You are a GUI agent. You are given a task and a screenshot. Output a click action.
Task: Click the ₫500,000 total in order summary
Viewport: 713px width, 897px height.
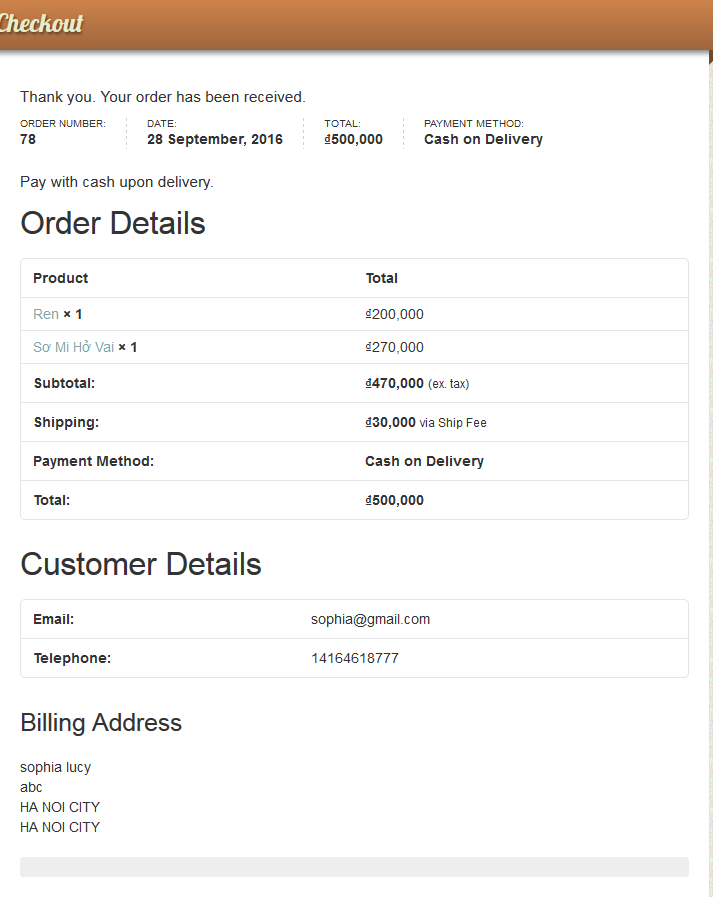(354, 139)
